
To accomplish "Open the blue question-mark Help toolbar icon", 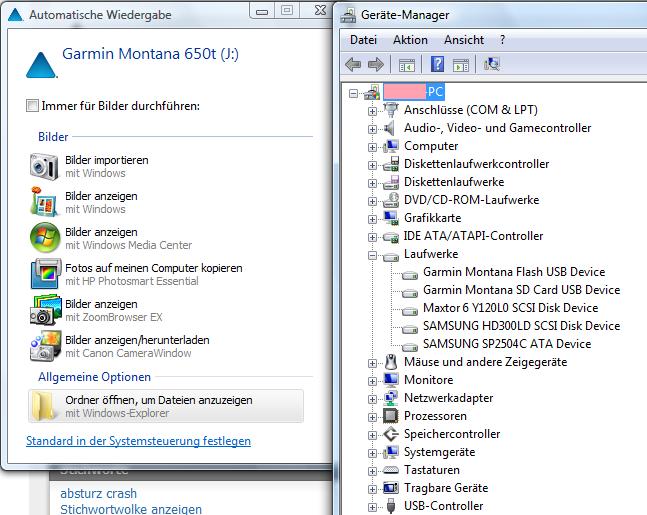I will pyautogui.click(x=437, y=64).
